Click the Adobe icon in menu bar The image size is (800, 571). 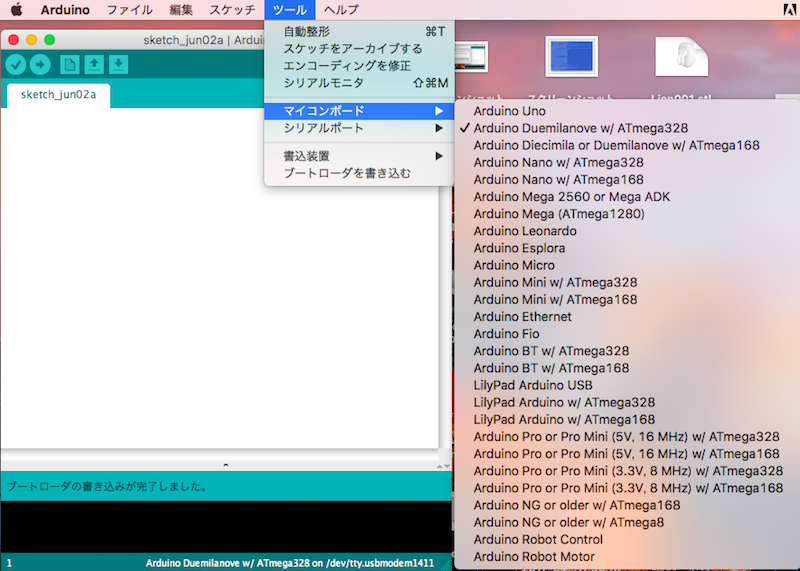click(789, 10)
